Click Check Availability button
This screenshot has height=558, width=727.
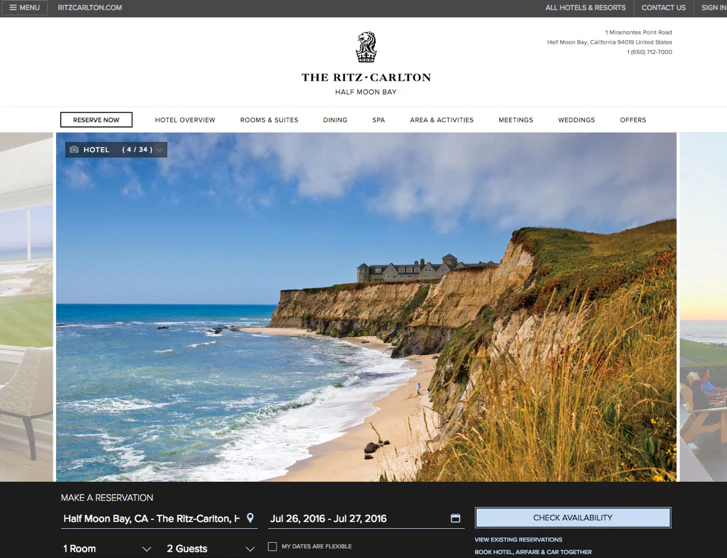[x=573, y=518]
